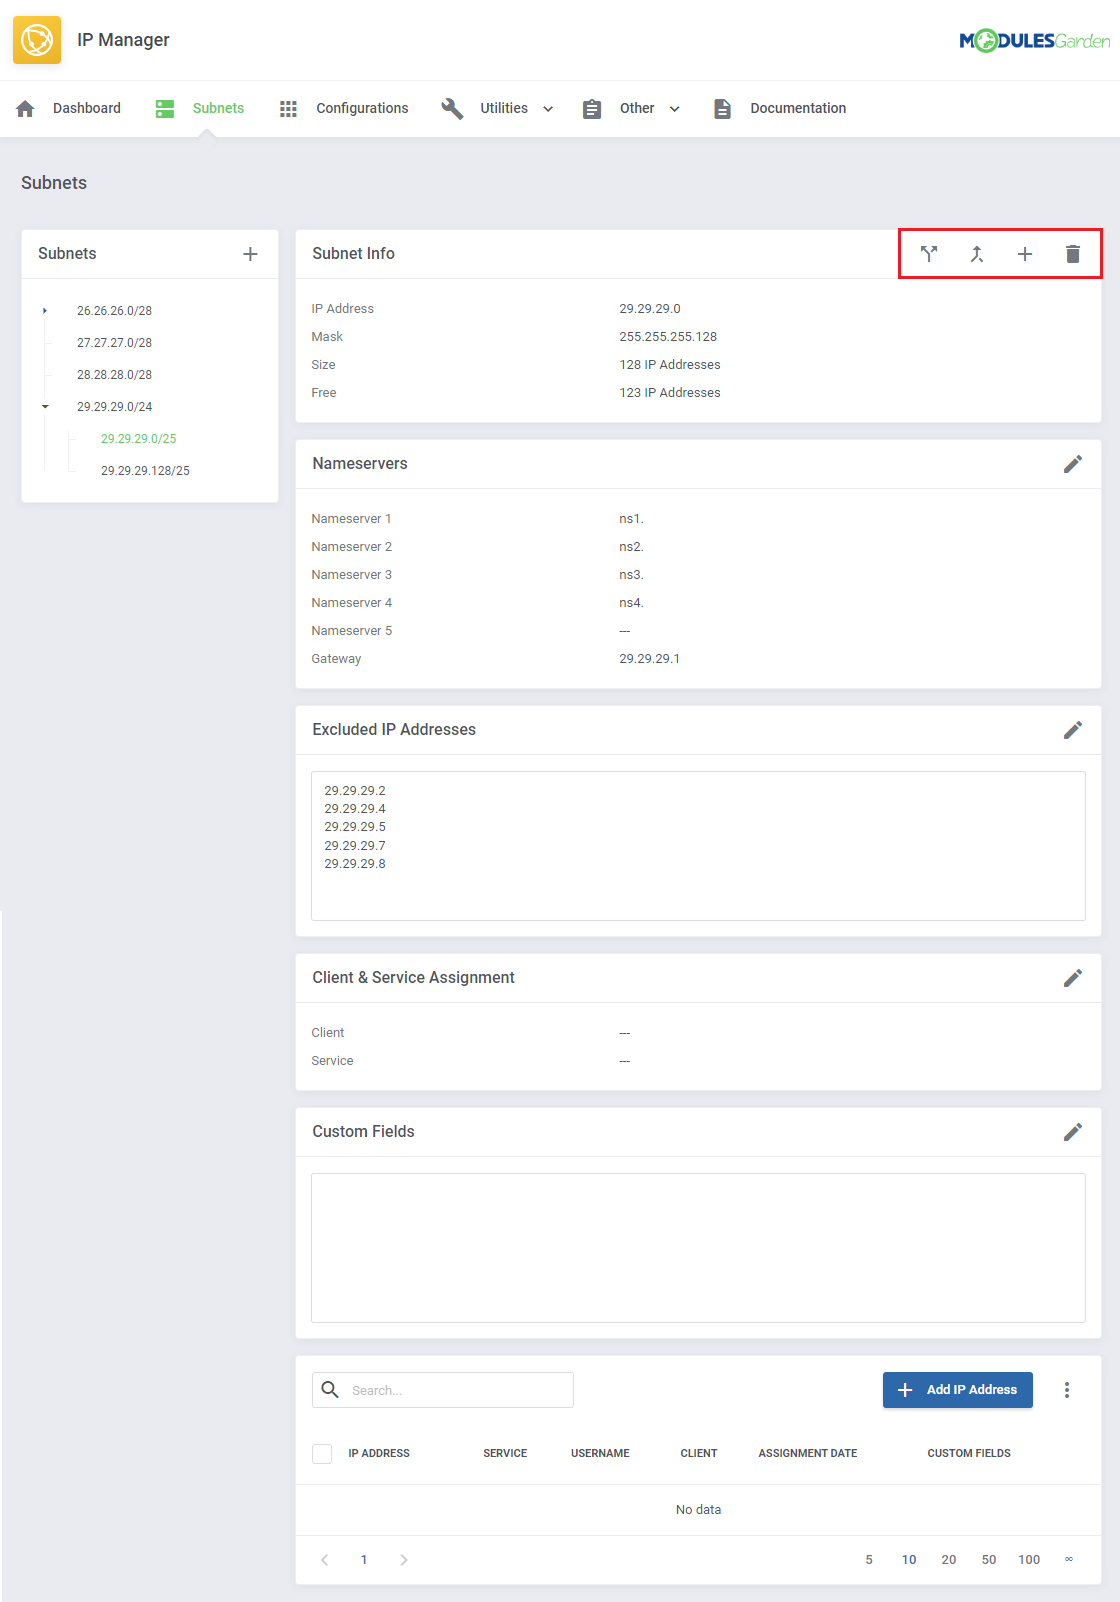Edit Excluded IP Addresses pencil icon
The image size is (1120, 1602).
[1073, 730]
